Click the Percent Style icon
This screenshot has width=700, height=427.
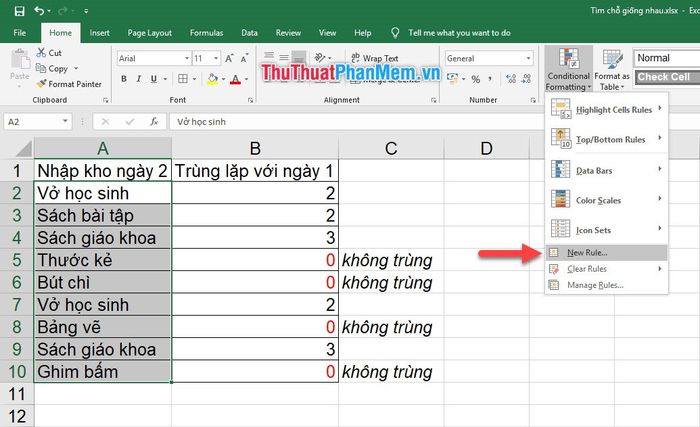475,80
